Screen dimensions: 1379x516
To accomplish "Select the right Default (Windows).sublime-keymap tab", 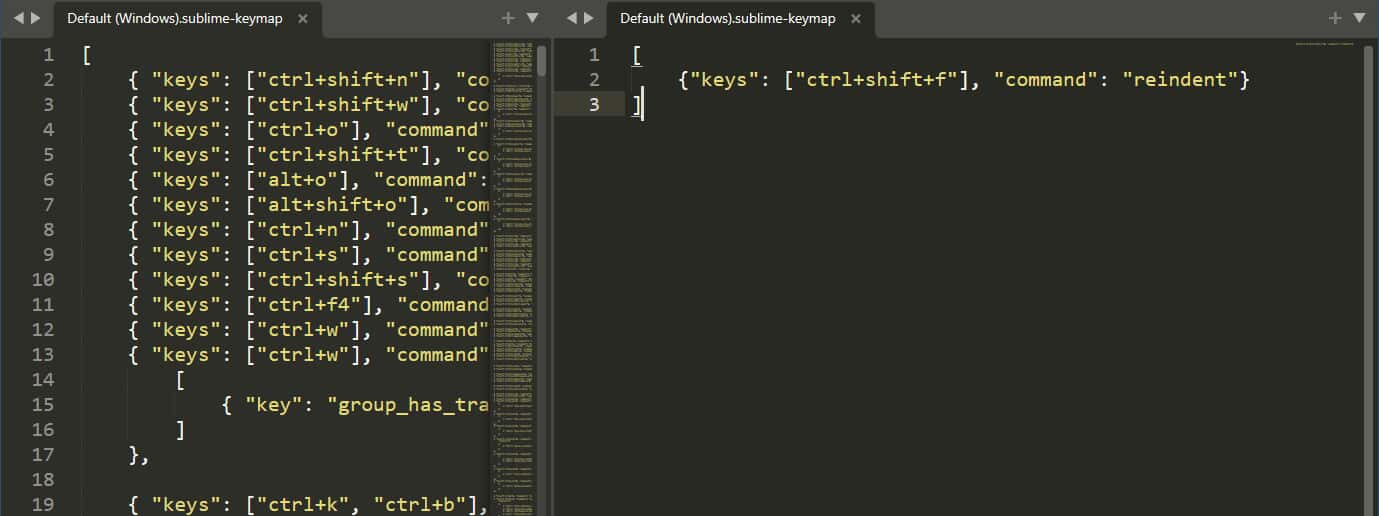I will point(727,19).
